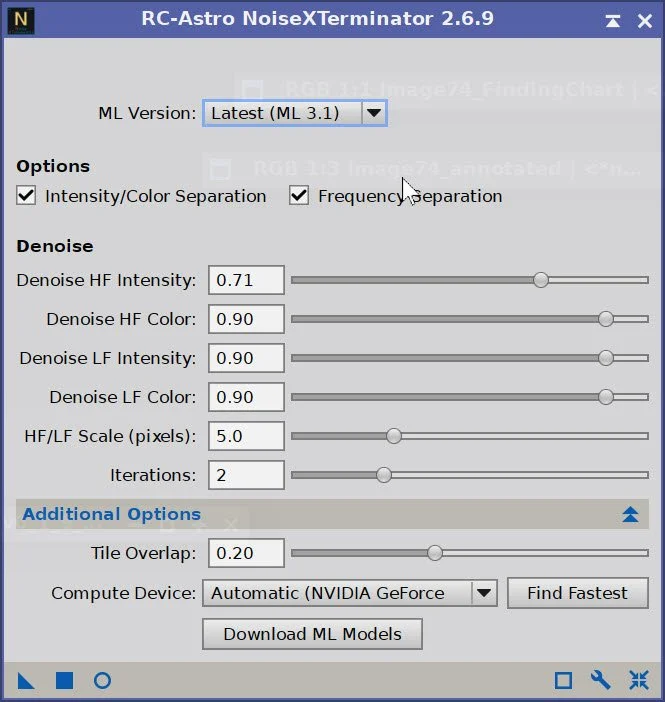This screenshot has height=702, width=665.
Task: Click the Denoise LF Color value field
Action: (246, 397)
